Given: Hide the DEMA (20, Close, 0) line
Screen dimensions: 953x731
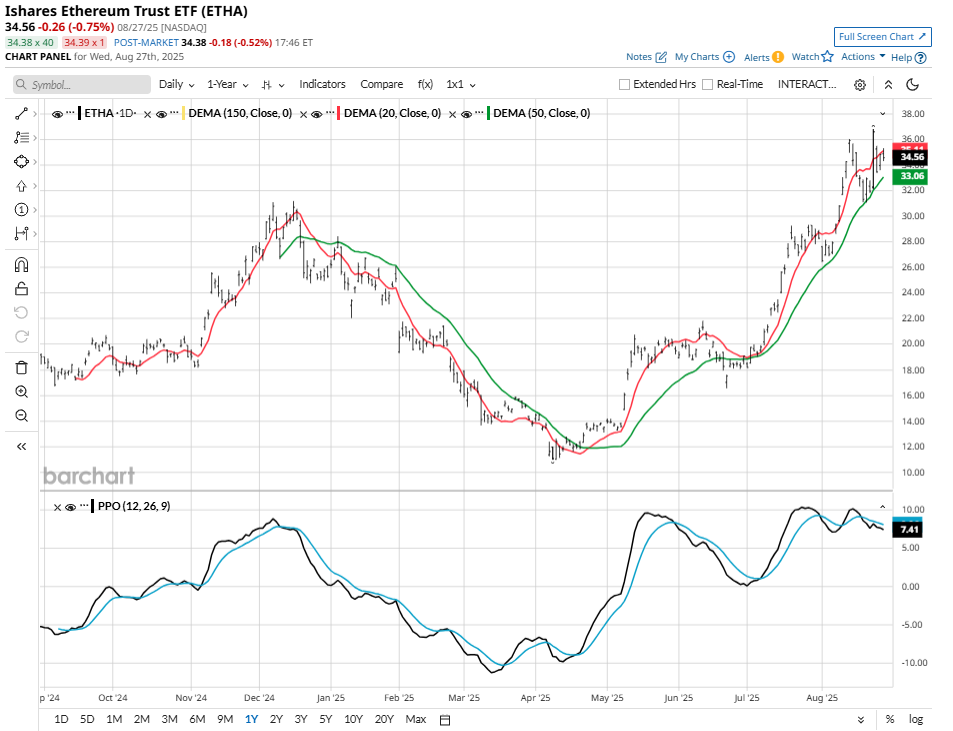Looking at the screenshot, I should 316,114.
